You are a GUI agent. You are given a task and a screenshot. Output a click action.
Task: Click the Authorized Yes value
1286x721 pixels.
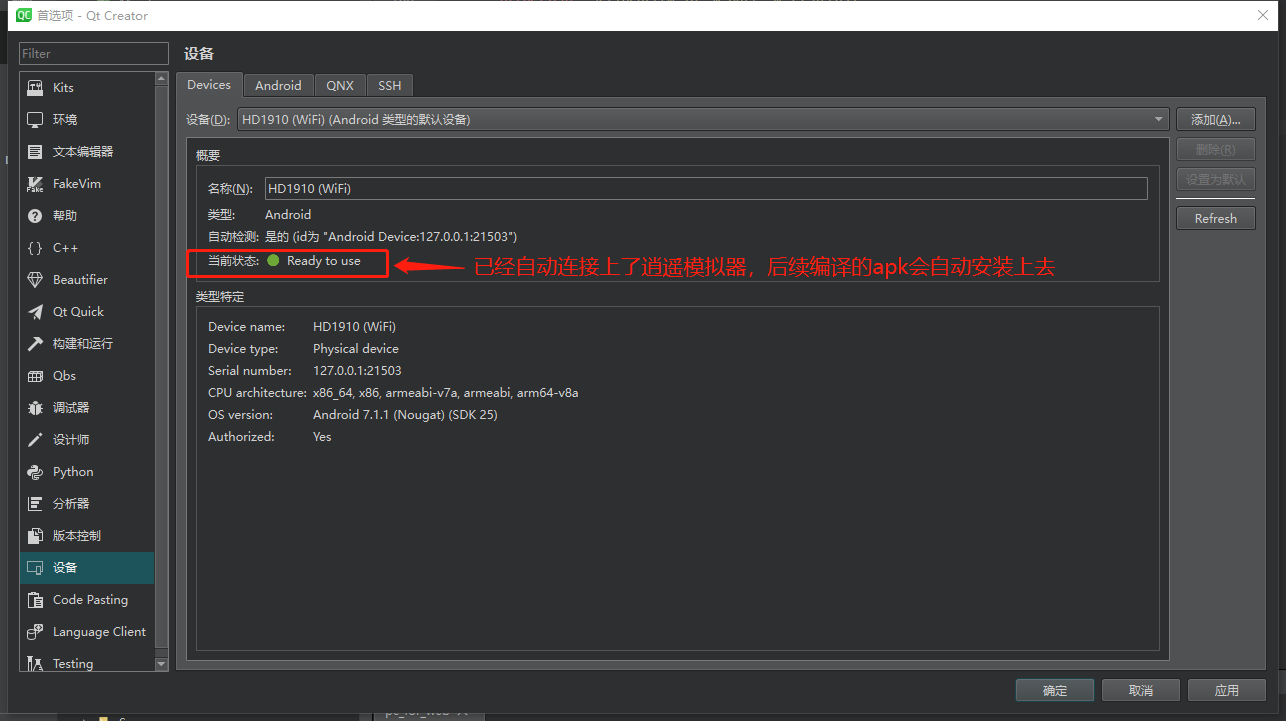(x=322, y=437)
